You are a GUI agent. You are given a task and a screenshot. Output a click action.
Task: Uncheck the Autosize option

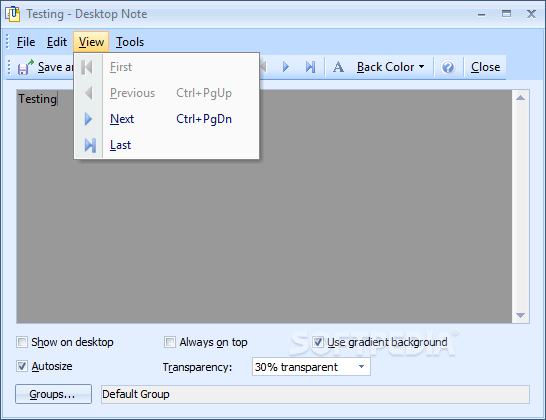click(22, 366)
